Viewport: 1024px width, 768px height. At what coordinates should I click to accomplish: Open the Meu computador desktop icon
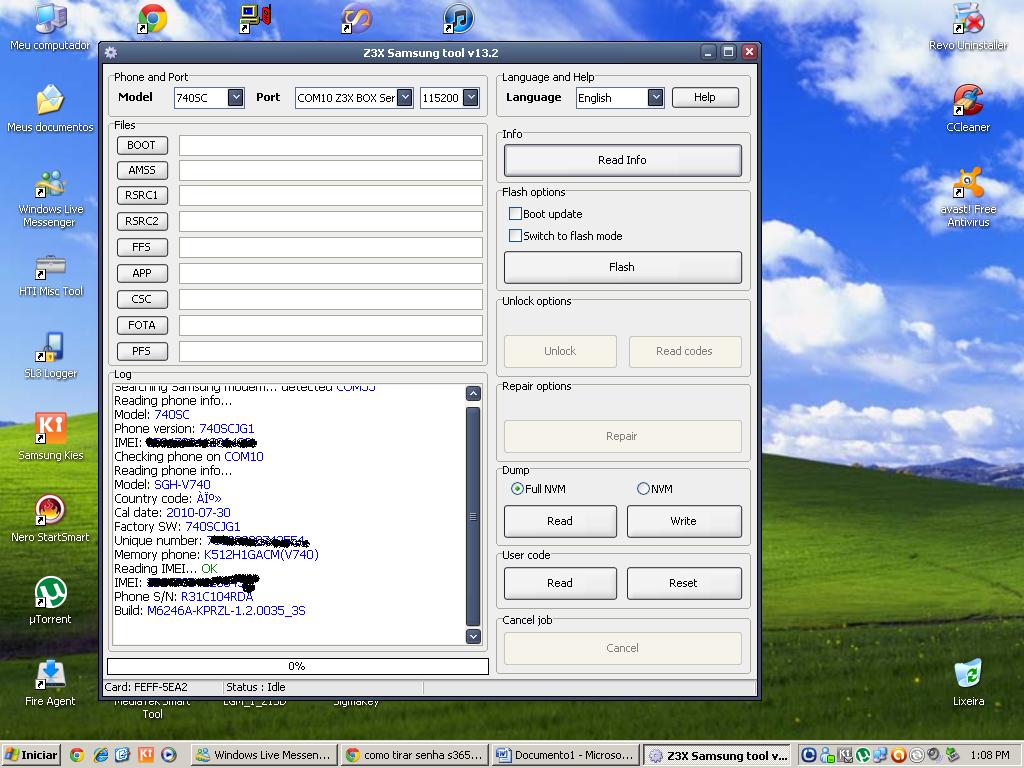click(50, 27)
